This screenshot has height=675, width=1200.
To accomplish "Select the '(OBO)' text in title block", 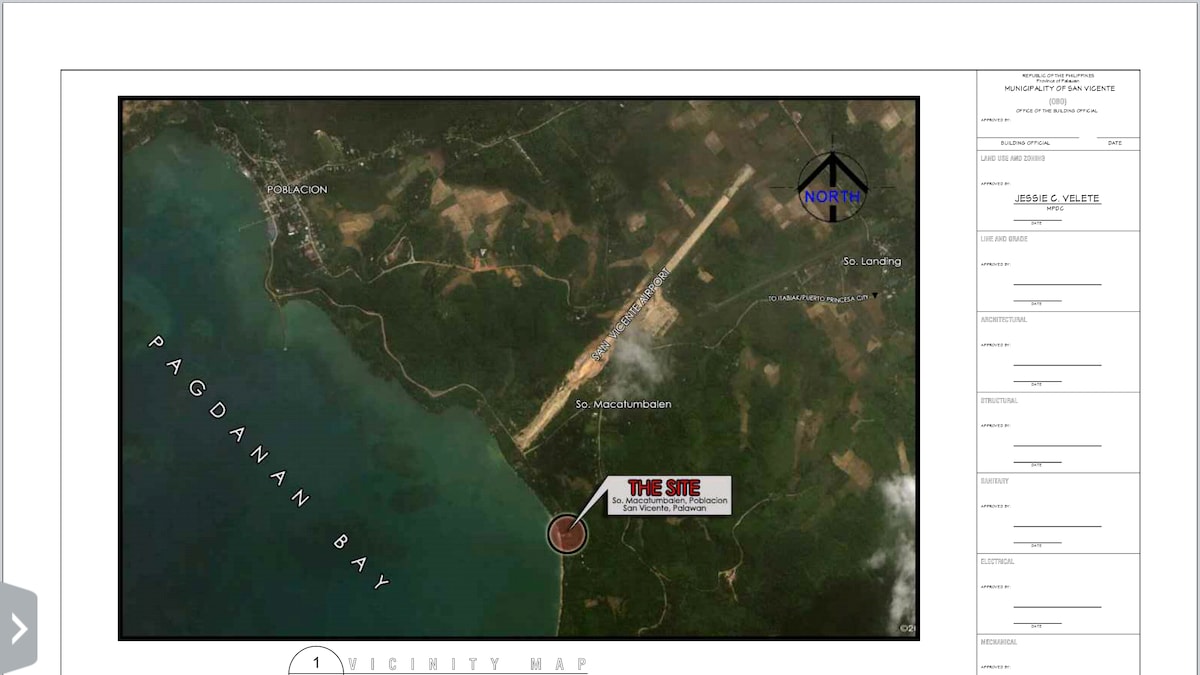I will 1058,101.
